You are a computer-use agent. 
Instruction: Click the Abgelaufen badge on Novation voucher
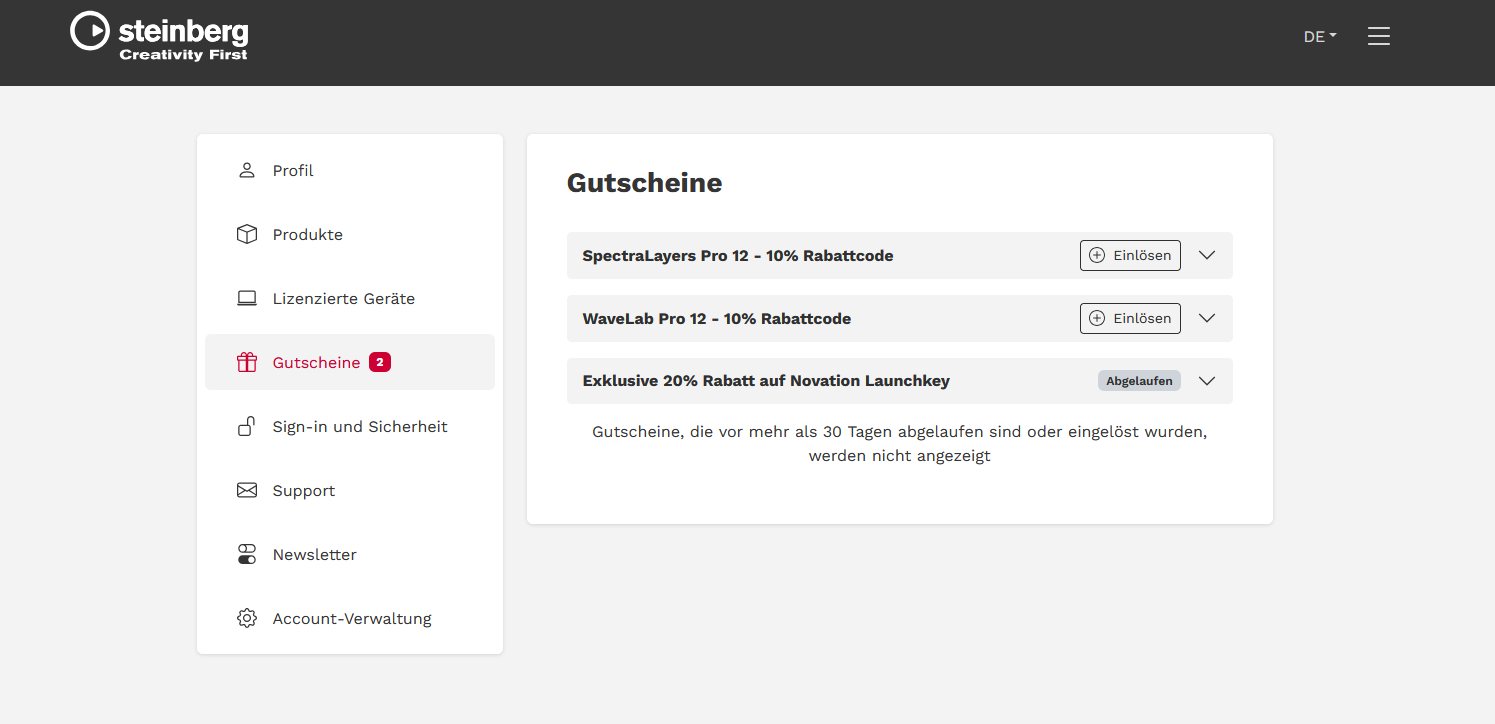pyautogui.click(x=1139, y=381)
